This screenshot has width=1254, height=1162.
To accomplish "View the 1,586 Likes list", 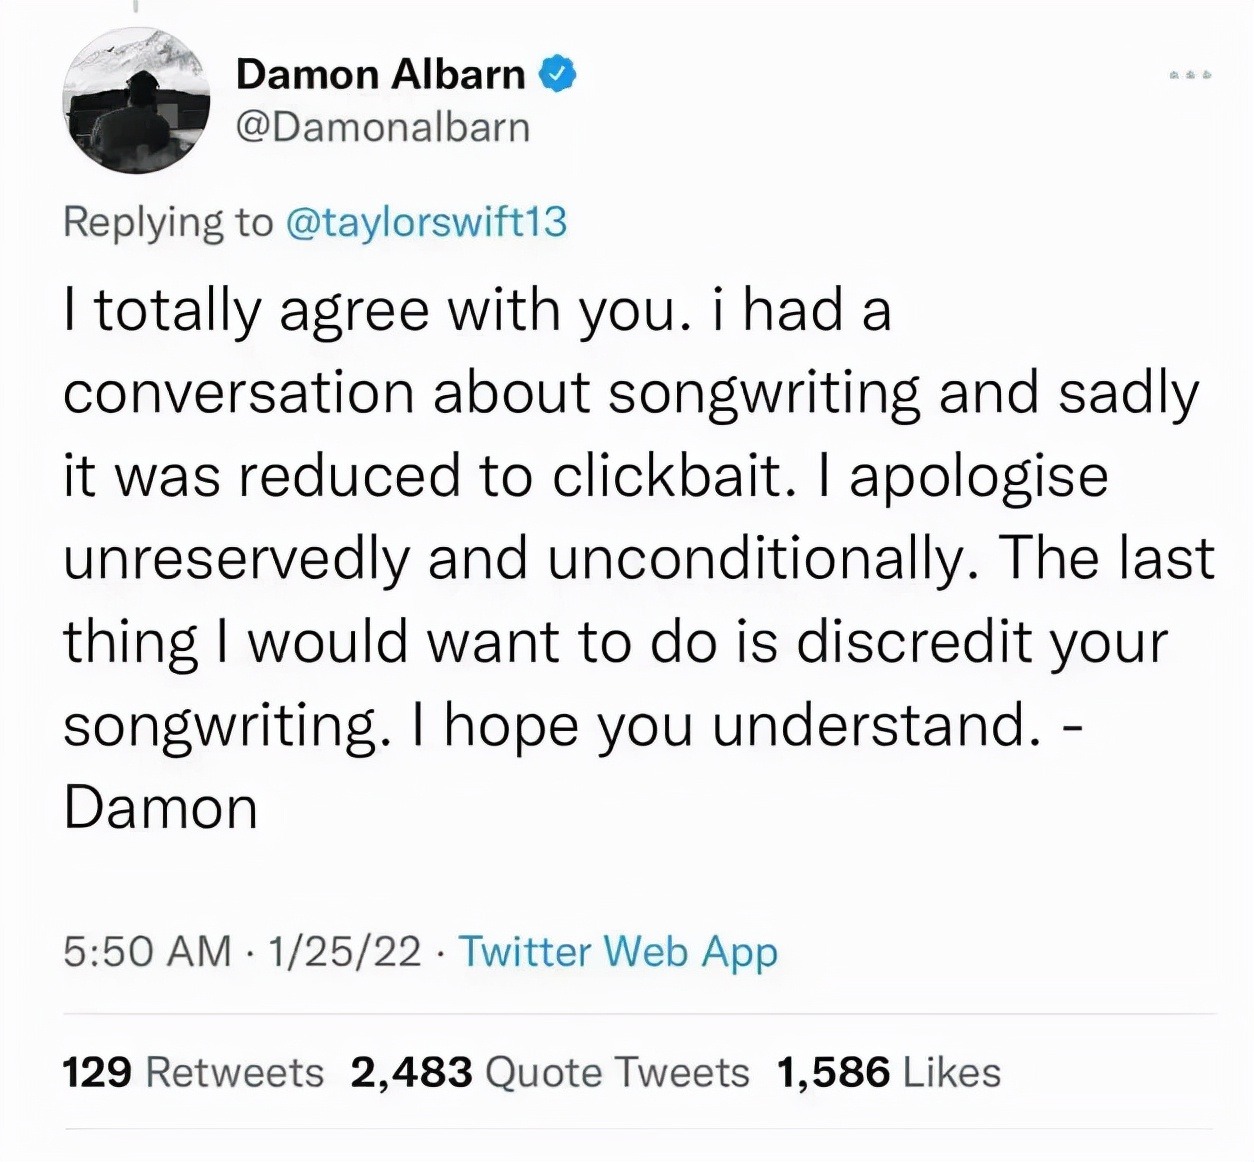I will click(888, 1072).
